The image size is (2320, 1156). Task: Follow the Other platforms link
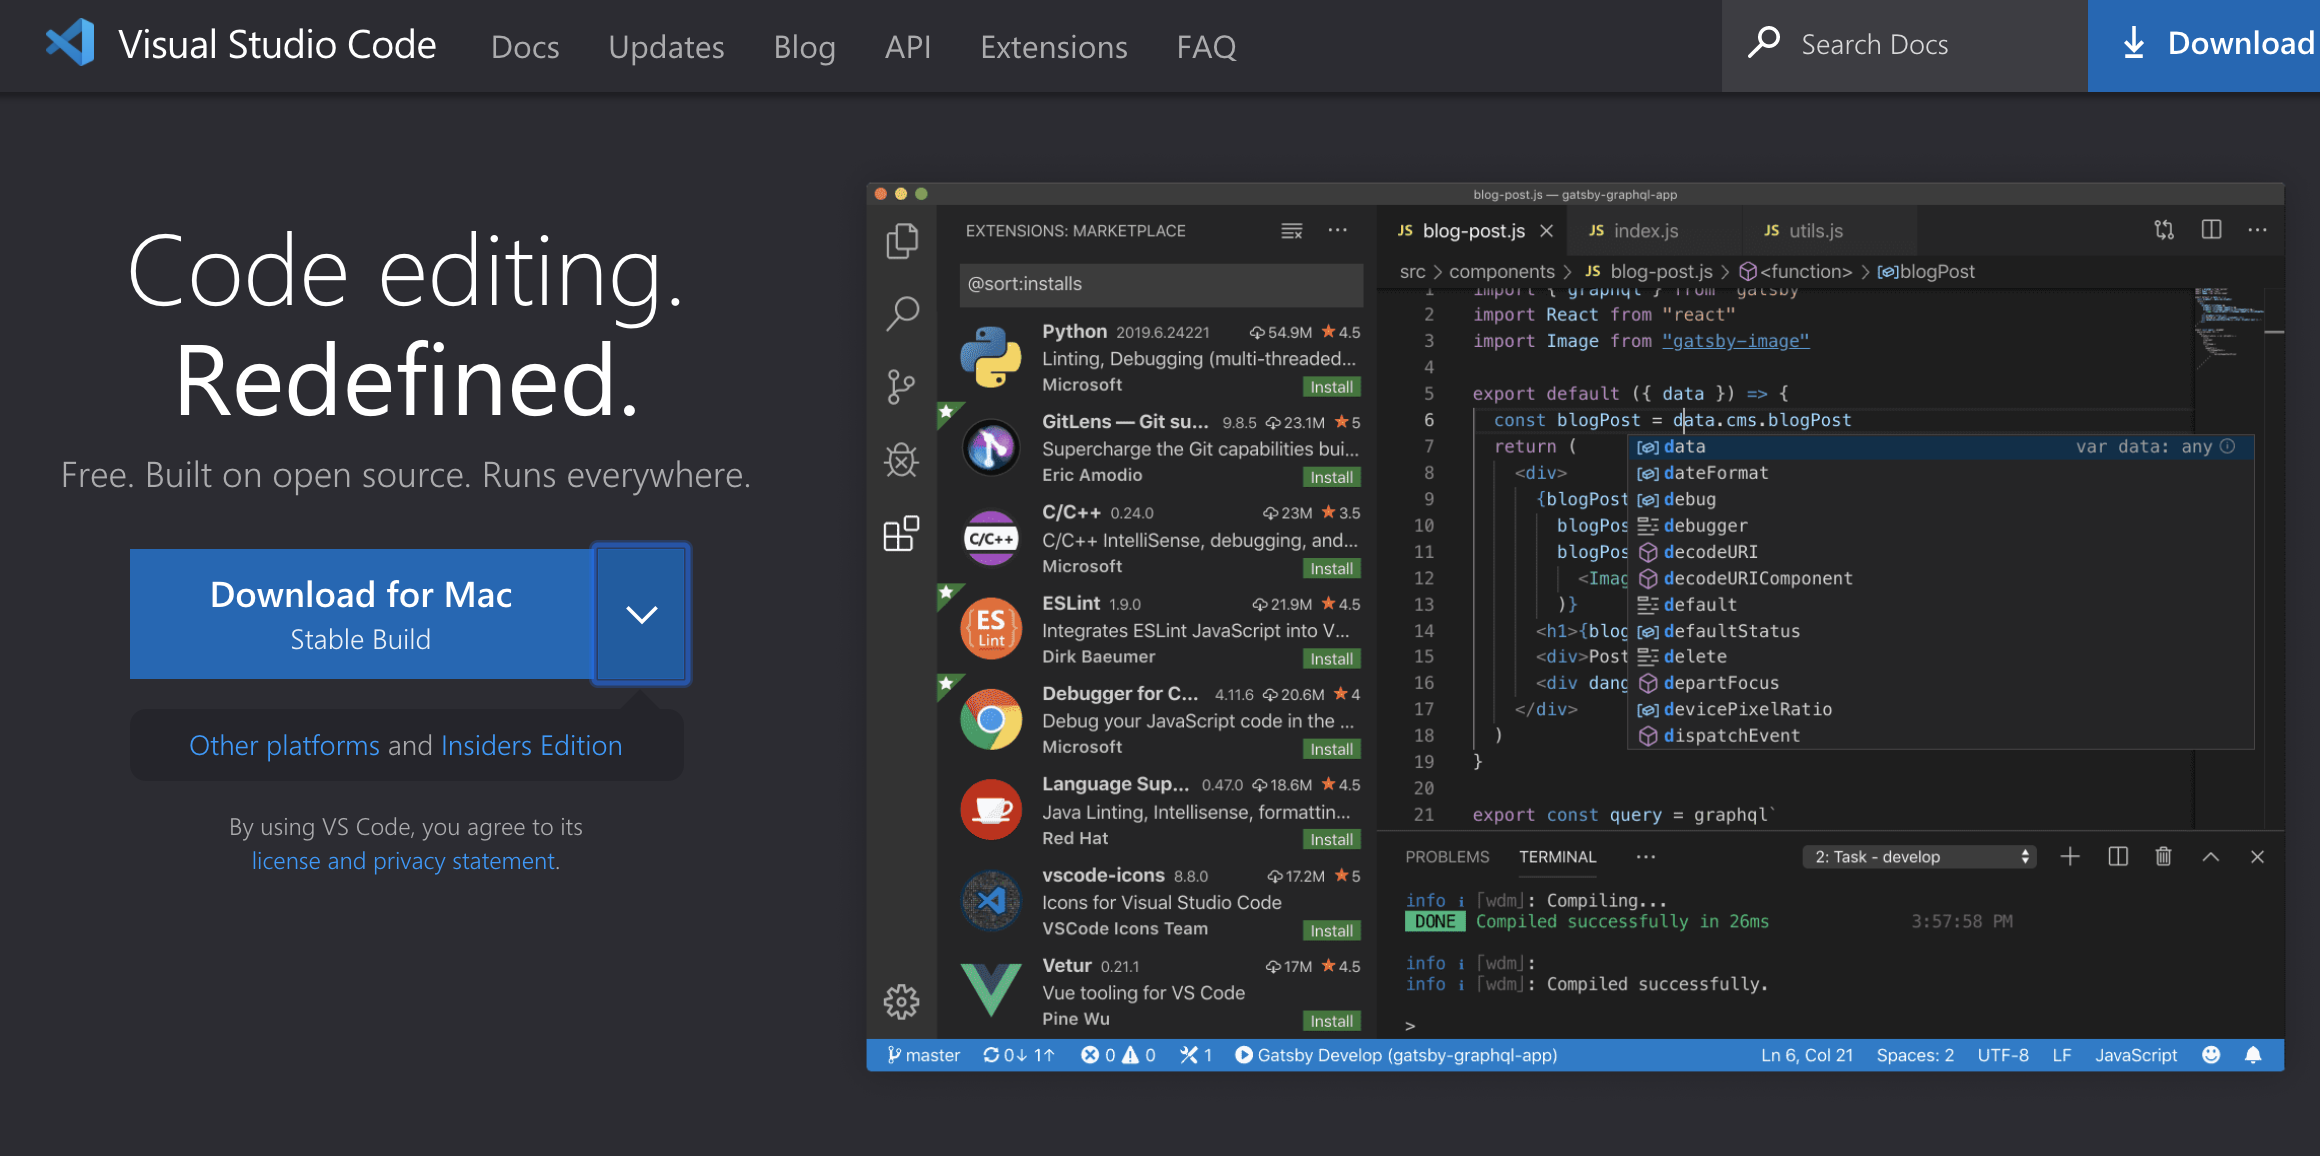[x=284, y=745]
